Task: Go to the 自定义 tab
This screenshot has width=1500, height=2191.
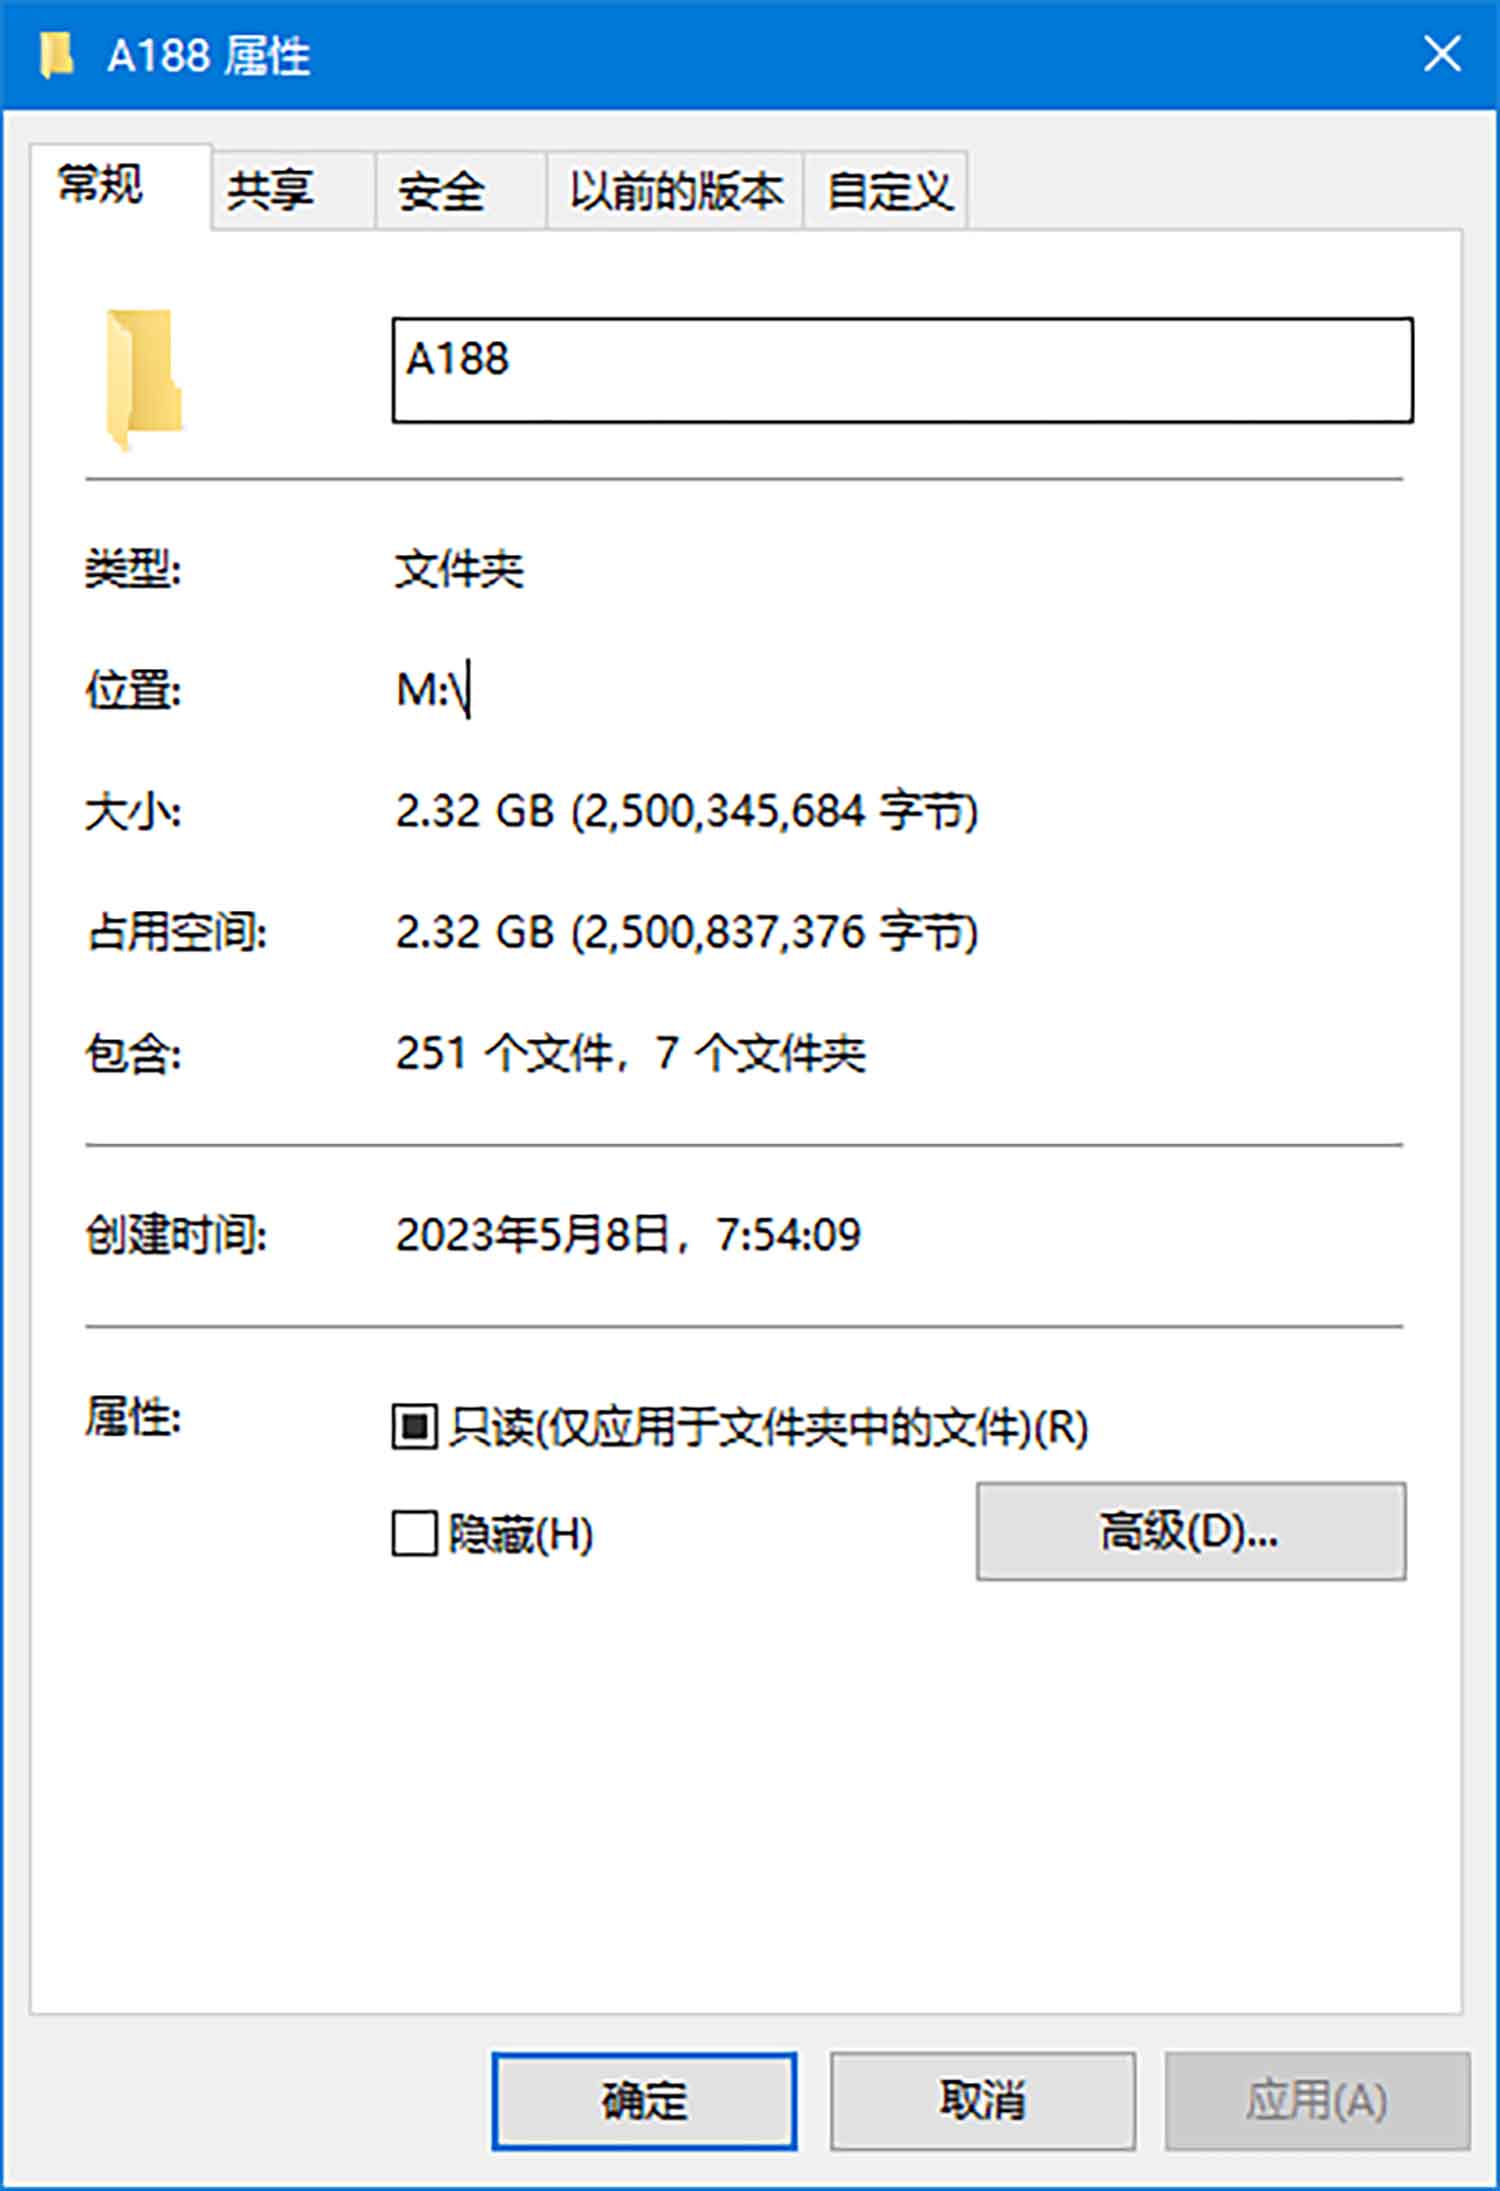Action: coord(886,190)
